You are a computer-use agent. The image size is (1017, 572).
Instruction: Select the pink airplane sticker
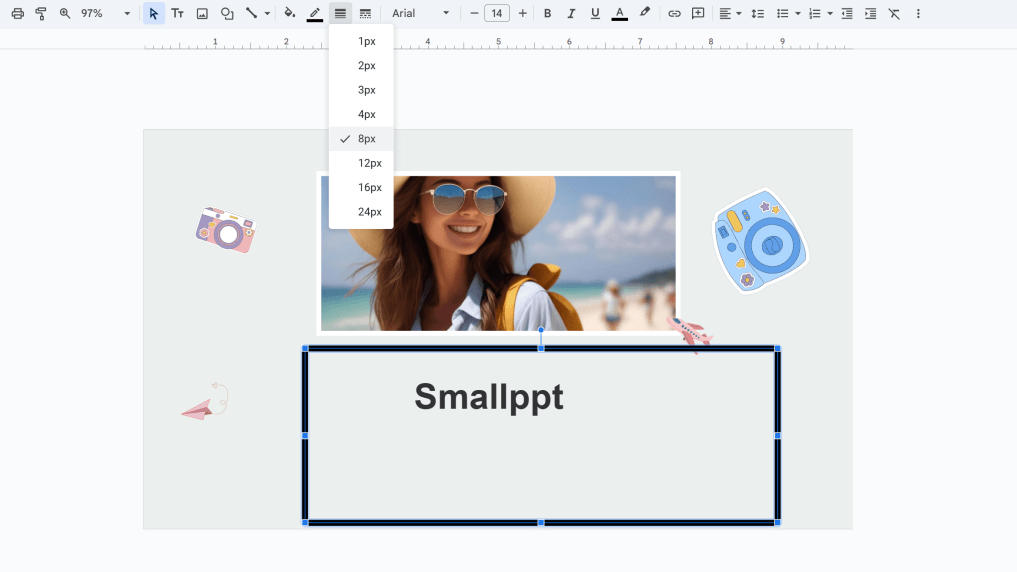point(690,333)
